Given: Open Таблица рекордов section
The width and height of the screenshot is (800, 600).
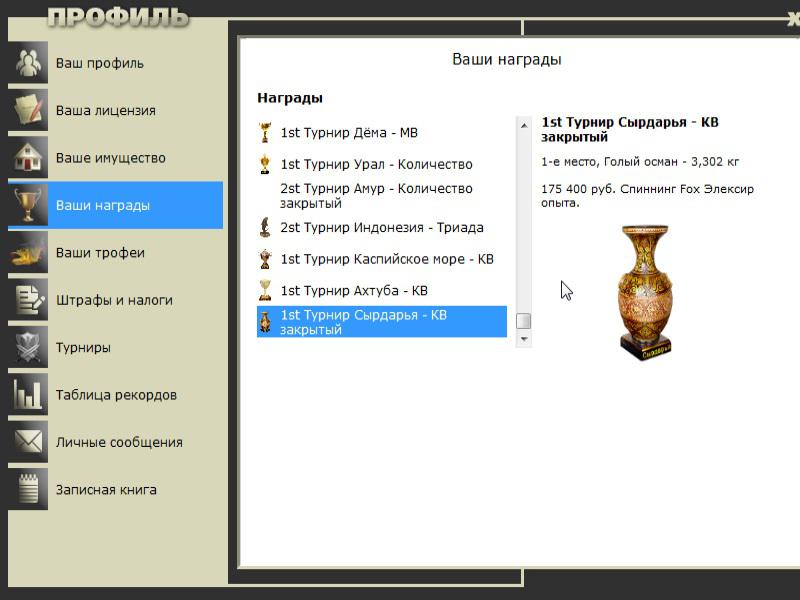Looking at the screenshot, I should [x=115, y=395].
